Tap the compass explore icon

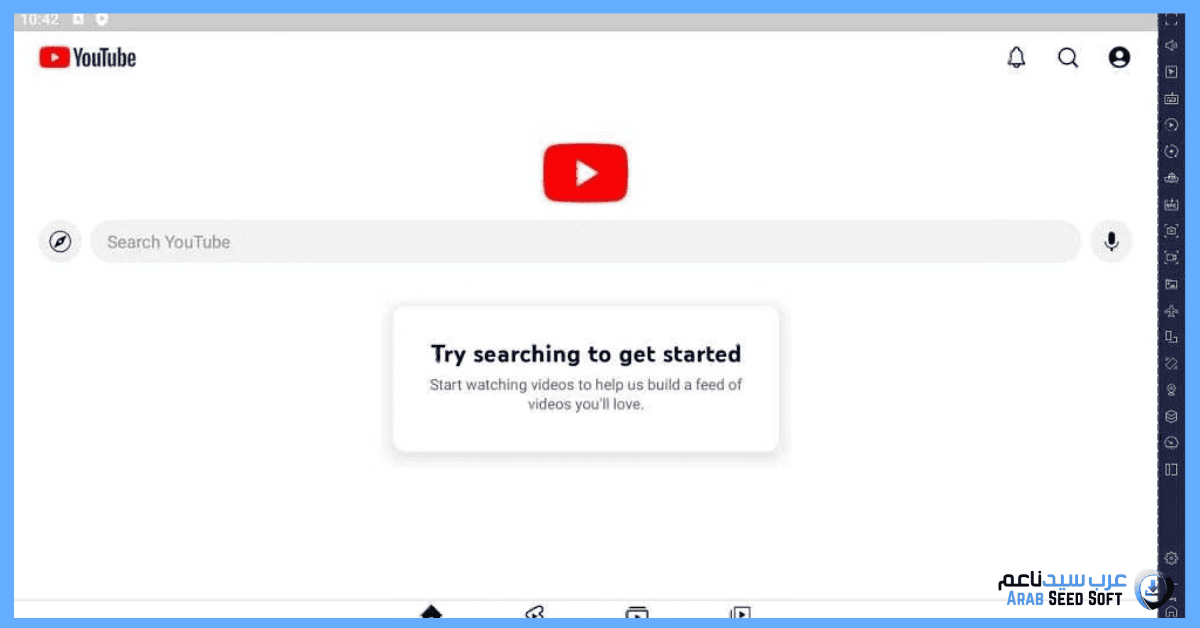pyautogui.click(x=60, y=242)
